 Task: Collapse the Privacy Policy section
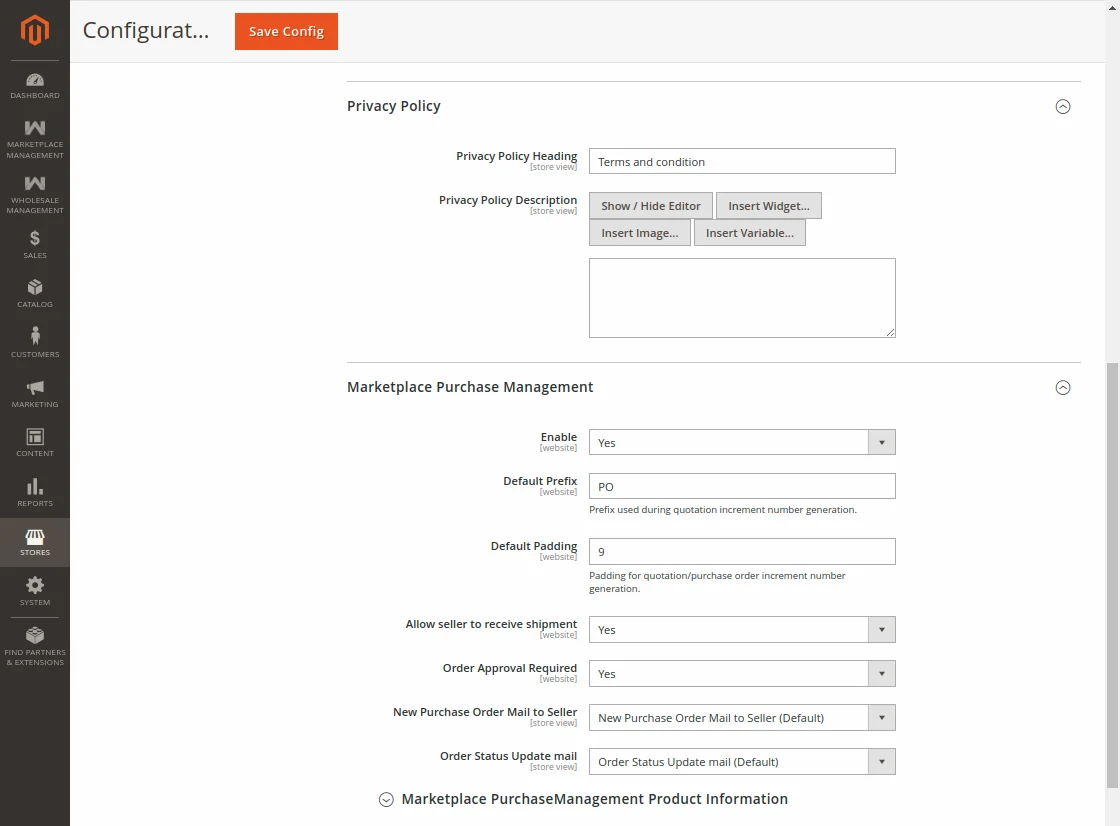tap(1063, 106)
